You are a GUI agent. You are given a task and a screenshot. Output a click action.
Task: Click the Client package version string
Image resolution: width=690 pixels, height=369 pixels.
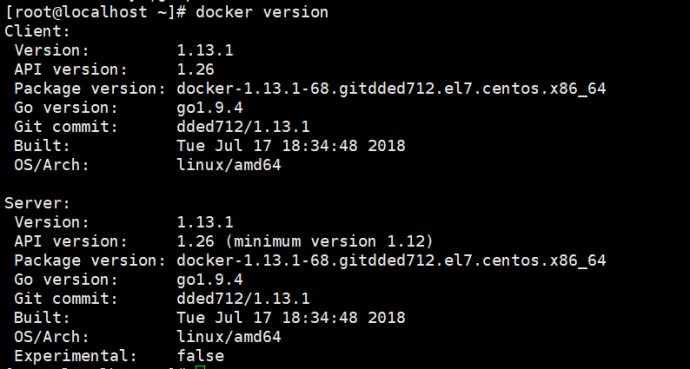391,89
